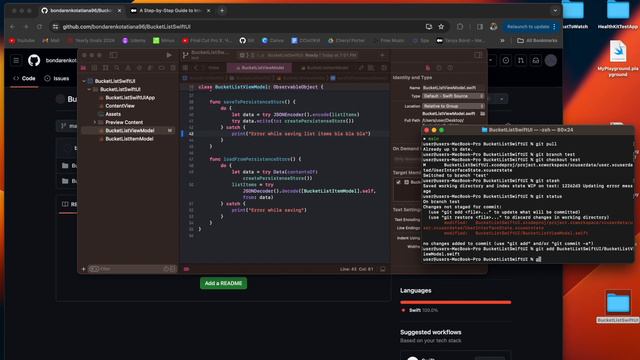
Task: Toggle the Xcode inspector panel
Action: pyautogui.click(x=478, y=55)
